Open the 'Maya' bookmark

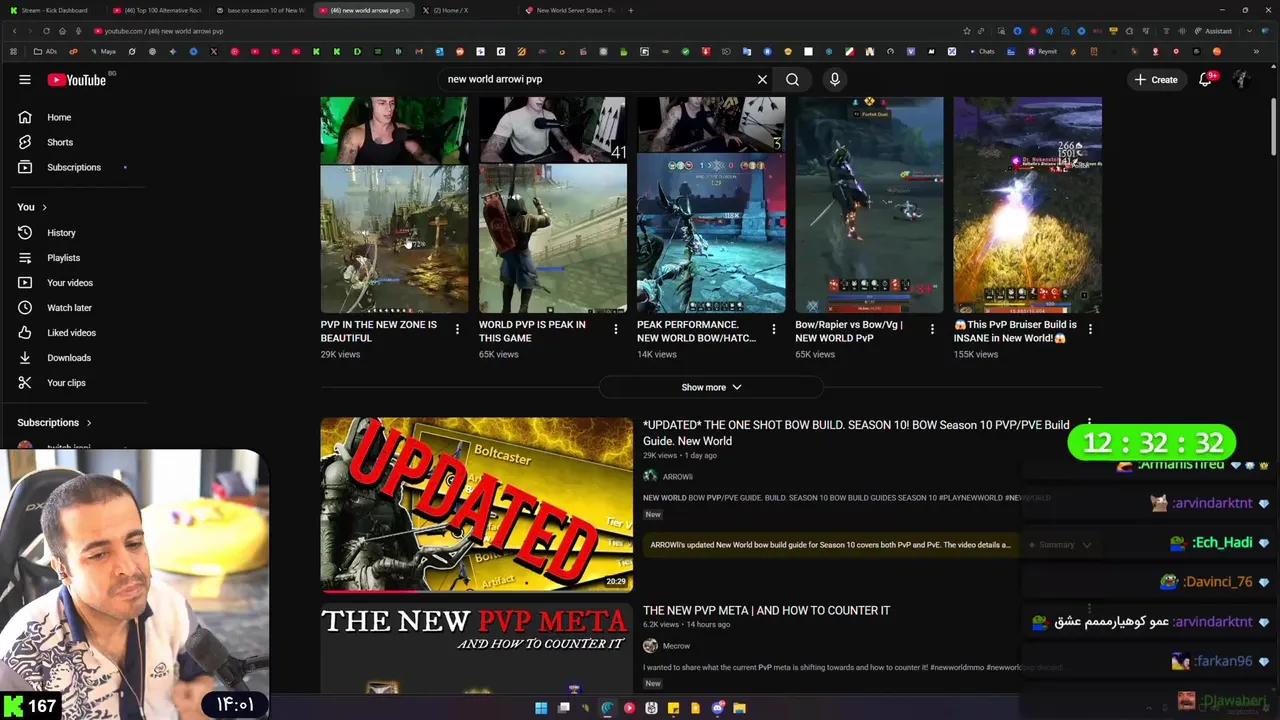pyautogui.click(x=103, y=51)
